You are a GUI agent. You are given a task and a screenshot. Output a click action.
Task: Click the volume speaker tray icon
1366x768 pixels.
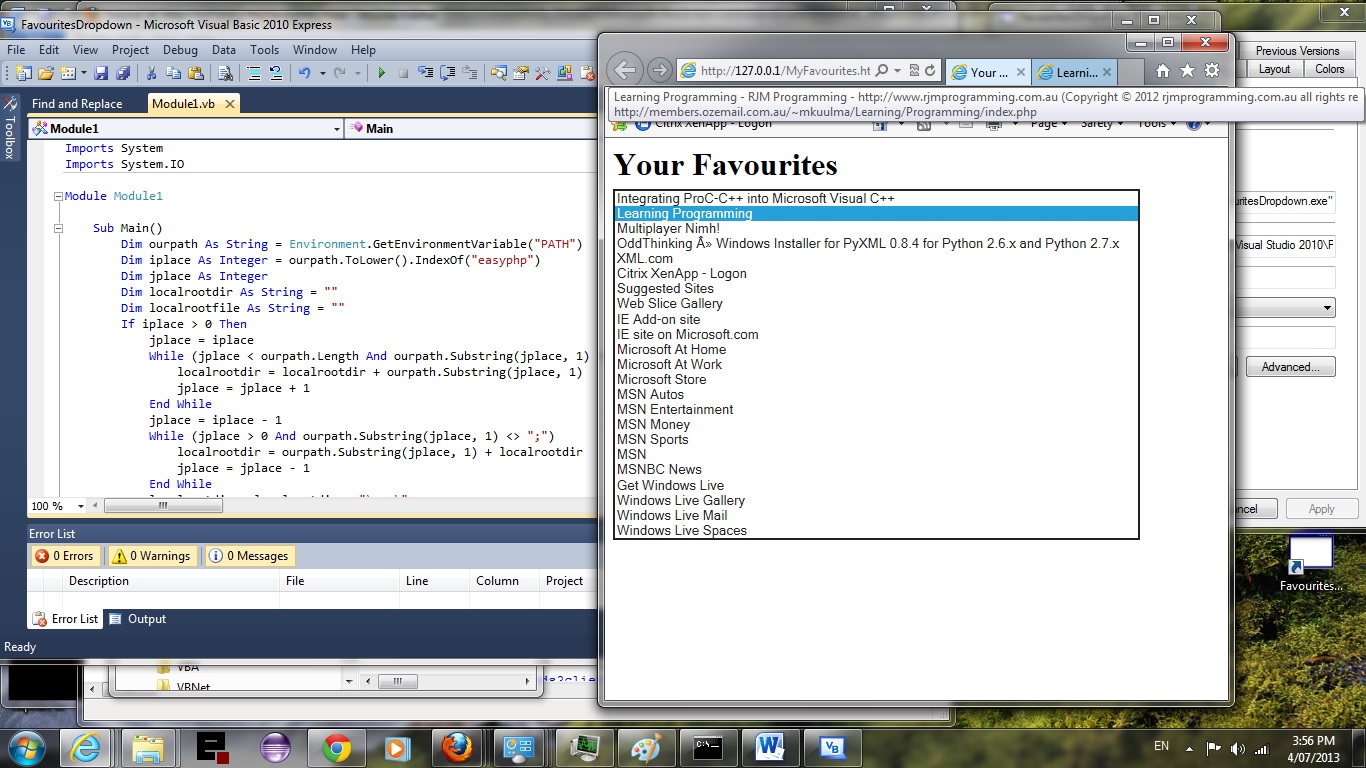pyautogui.click(x=1238, y=748)
